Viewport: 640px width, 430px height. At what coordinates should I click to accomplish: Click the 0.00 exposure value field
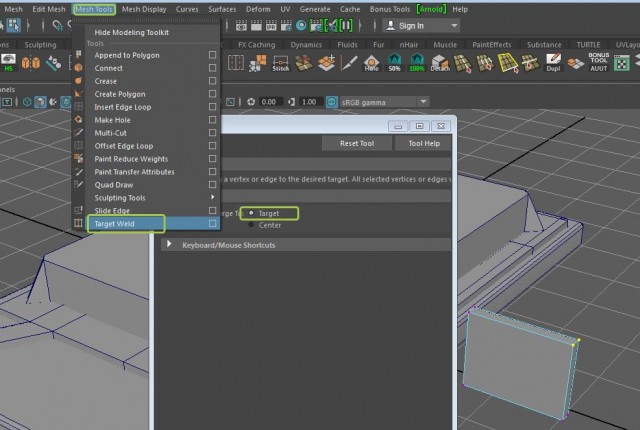pyautogui.click(x=270, y=102)
